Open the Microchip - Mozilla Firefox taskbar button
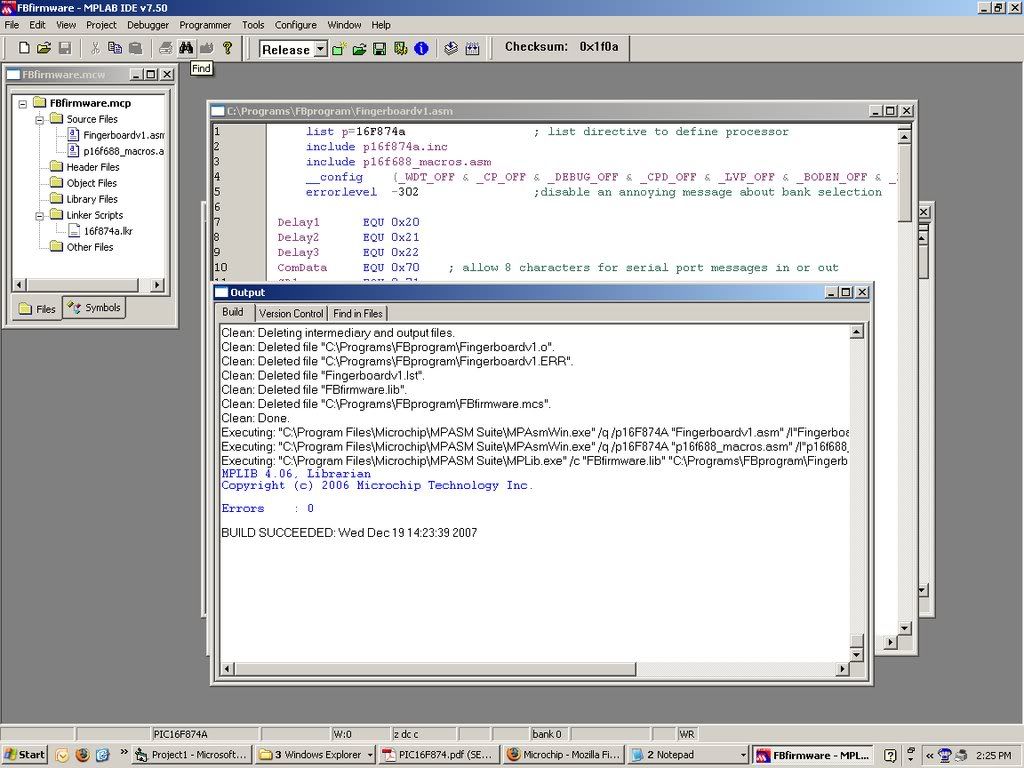This screenshot has height=768, width=1024. click(564, 755)
